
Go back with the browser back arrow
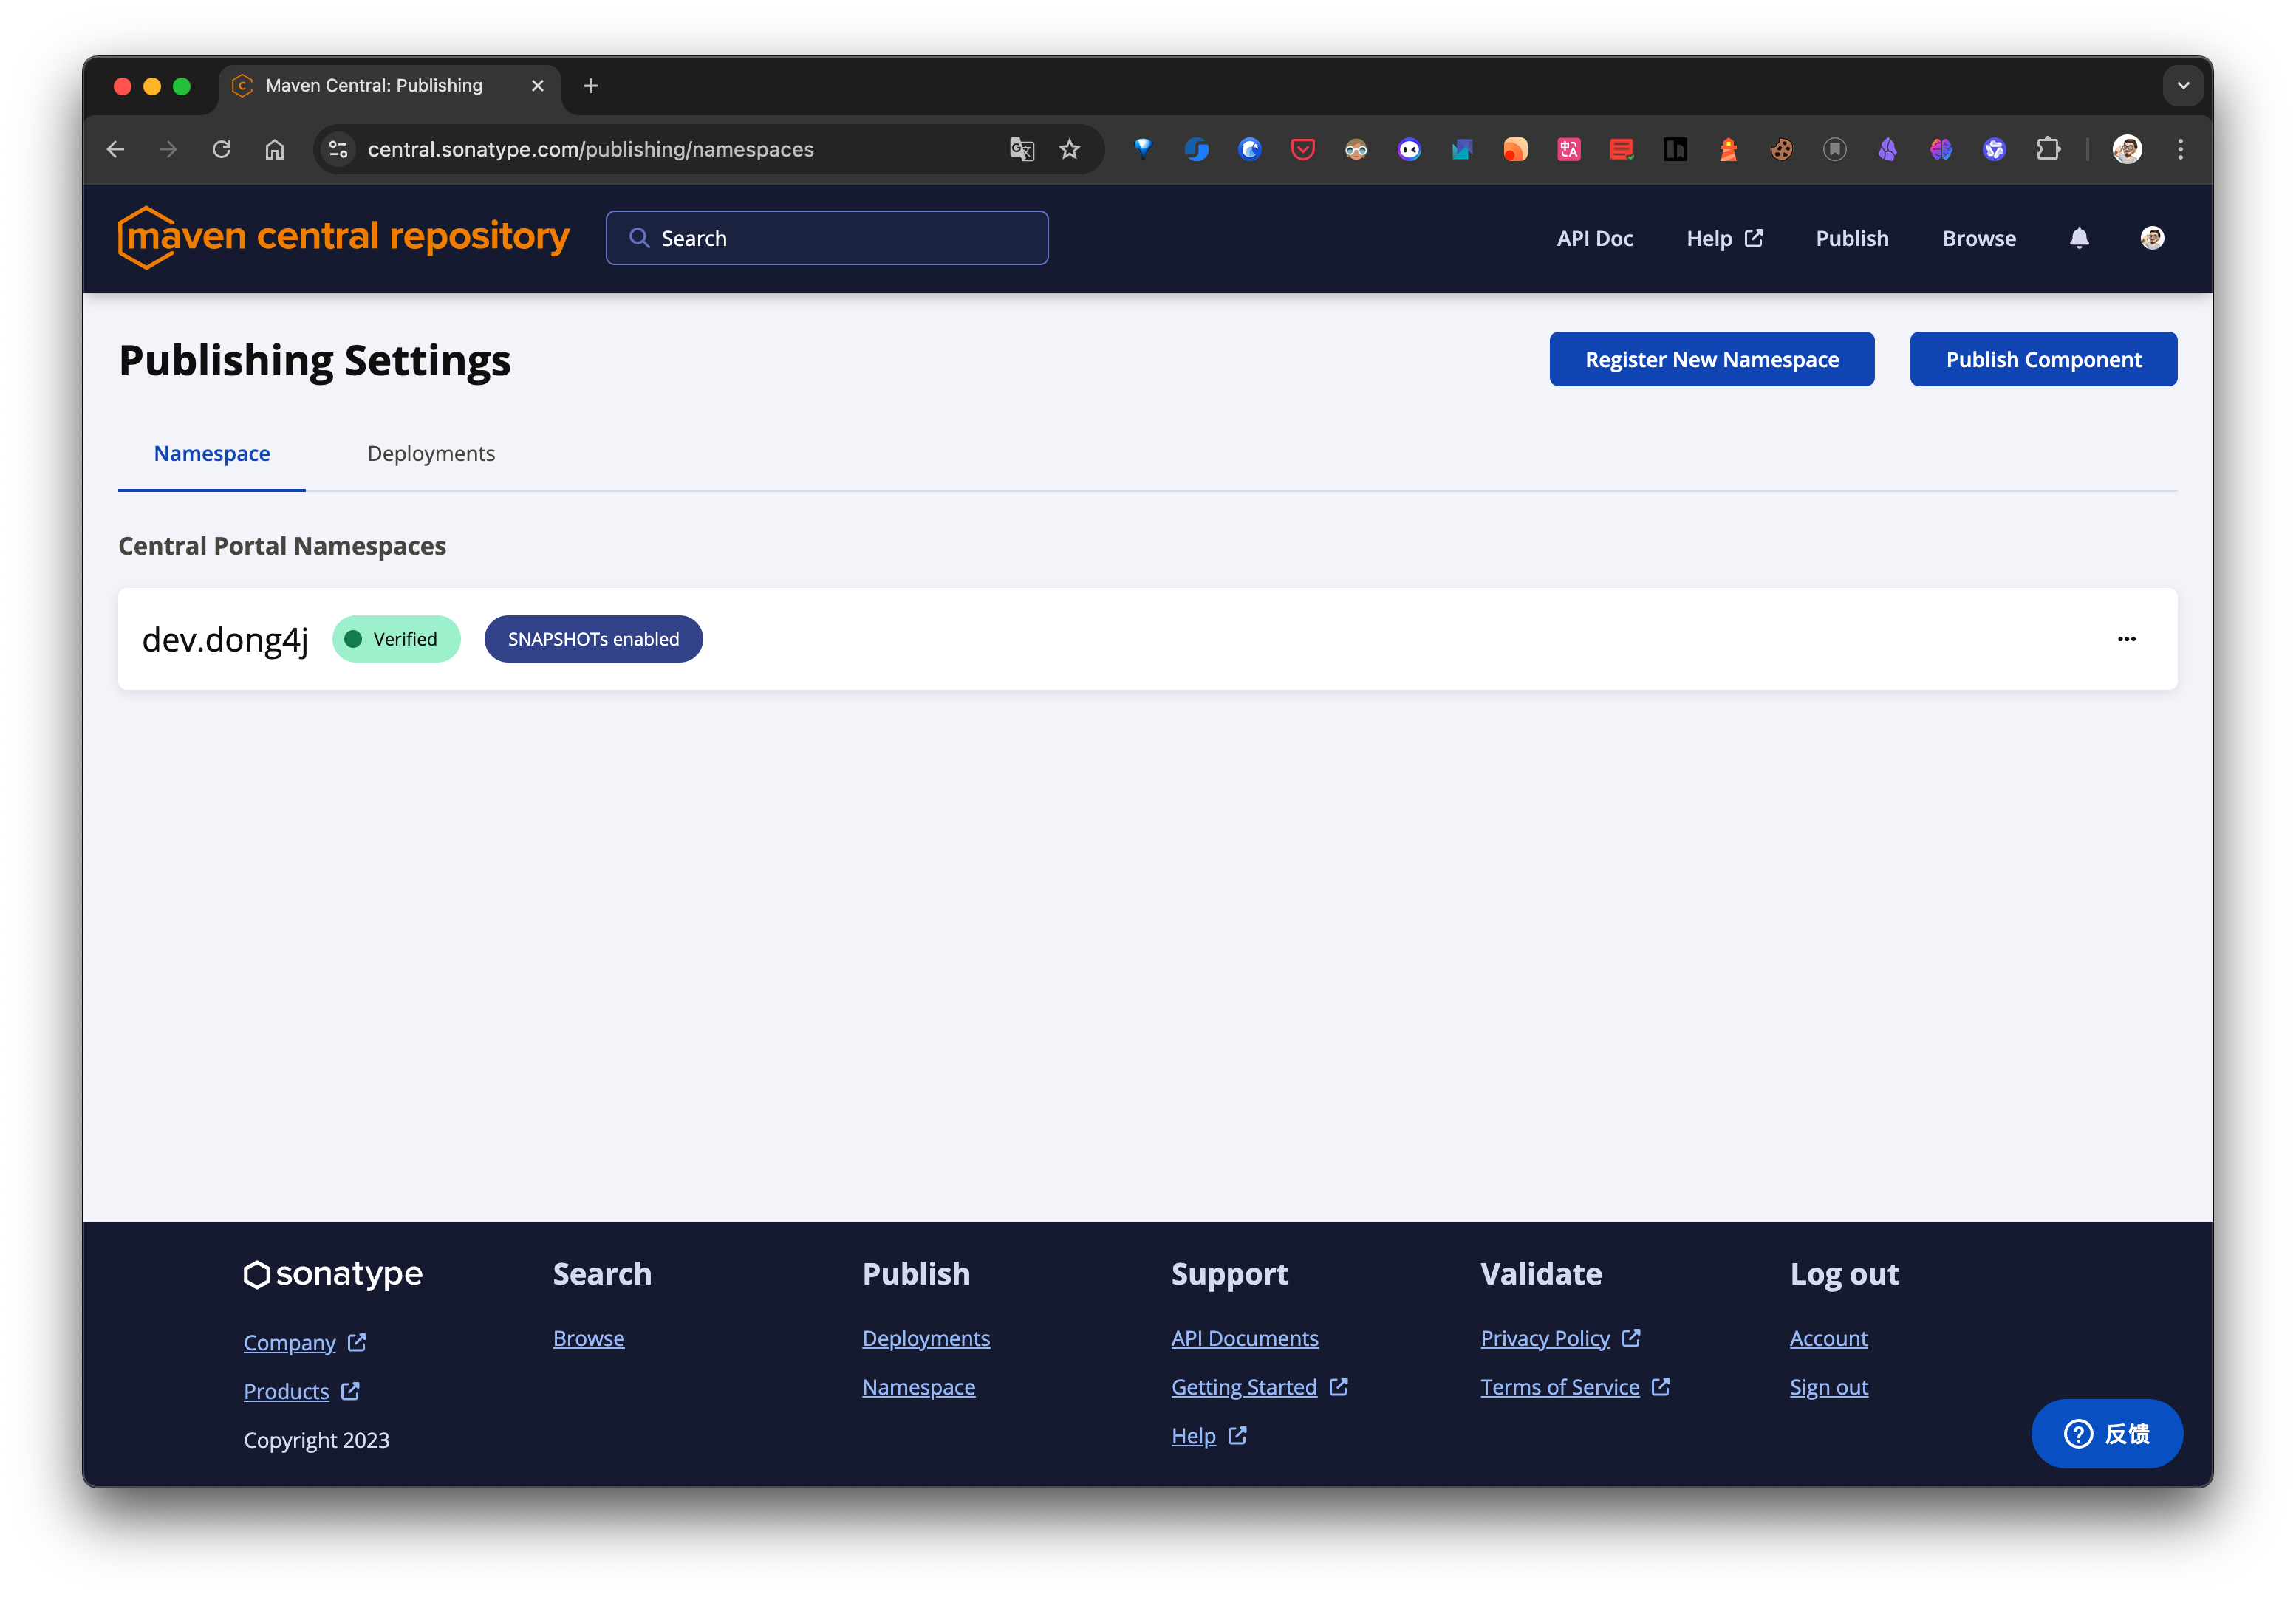pyautogui.click(x=116, y=149)
